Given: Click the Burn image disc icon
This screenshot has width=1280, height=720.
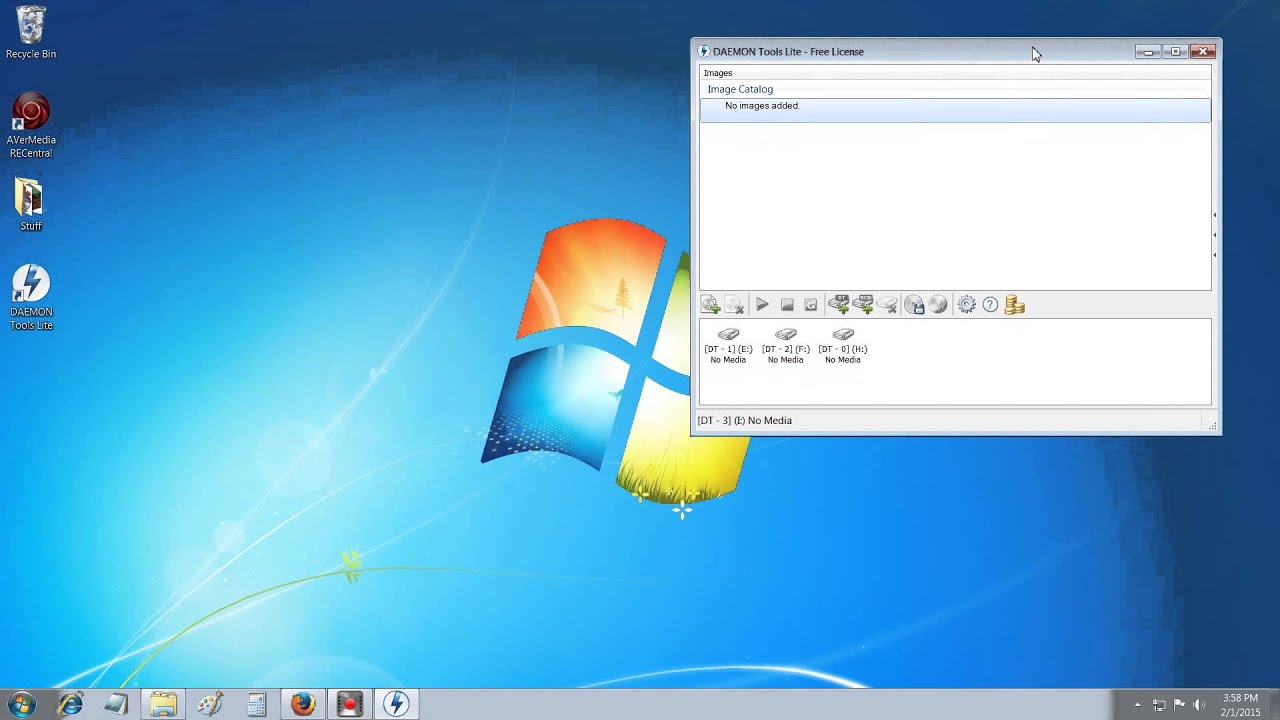Looking at the screenshot, I should click(938, 305).
